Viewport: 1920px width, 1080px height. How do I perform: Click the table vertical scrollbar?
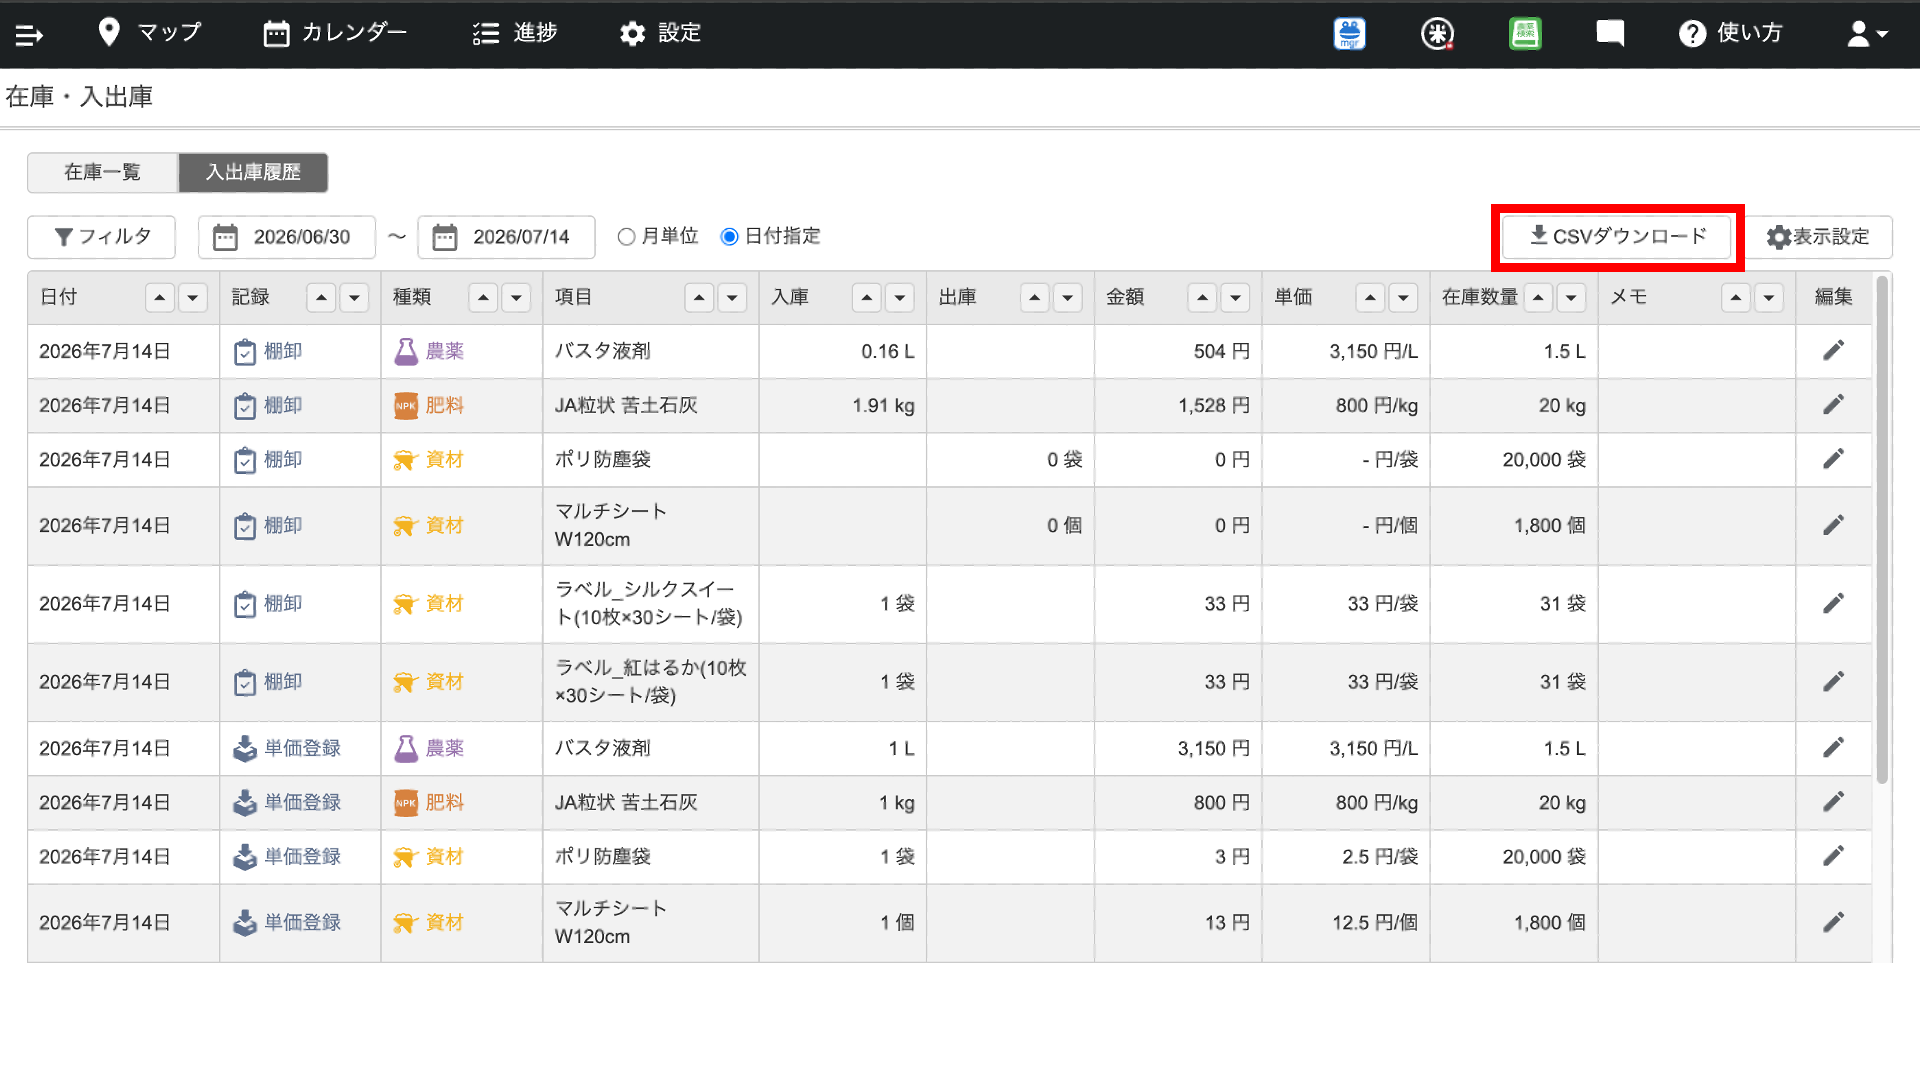click(x=1882, y=530)
